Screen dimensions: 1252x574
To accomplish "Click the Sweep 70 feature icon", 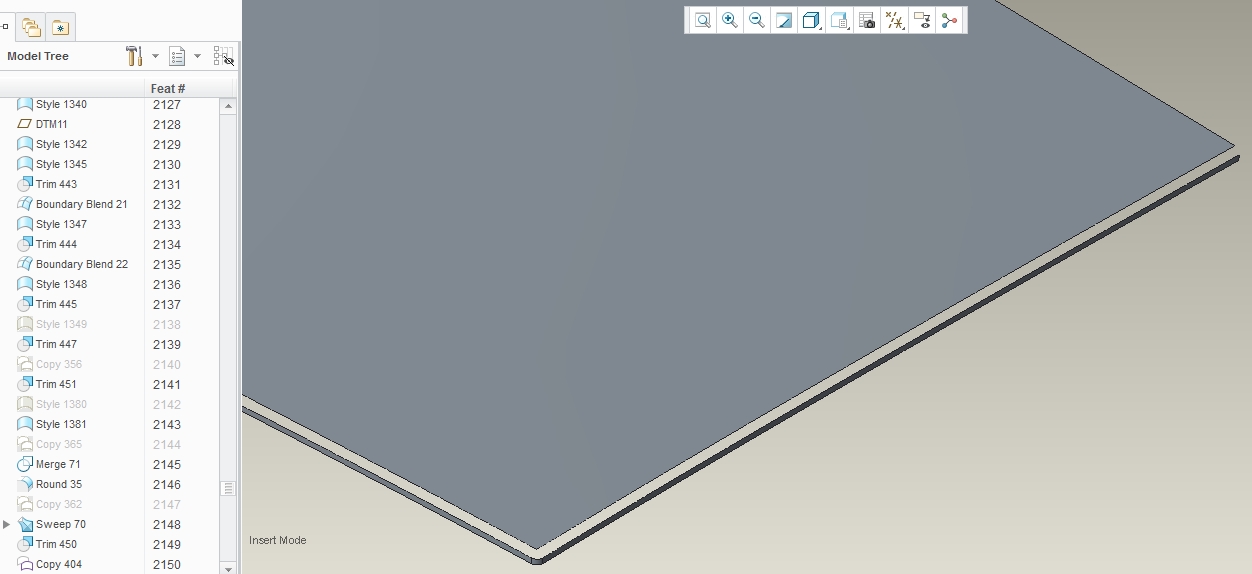I will pos(25,524).
